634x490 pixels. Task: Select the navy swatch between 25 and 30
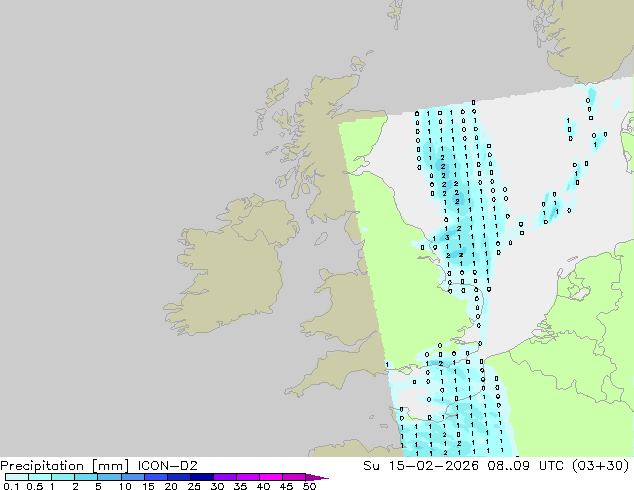click(201, 477)
